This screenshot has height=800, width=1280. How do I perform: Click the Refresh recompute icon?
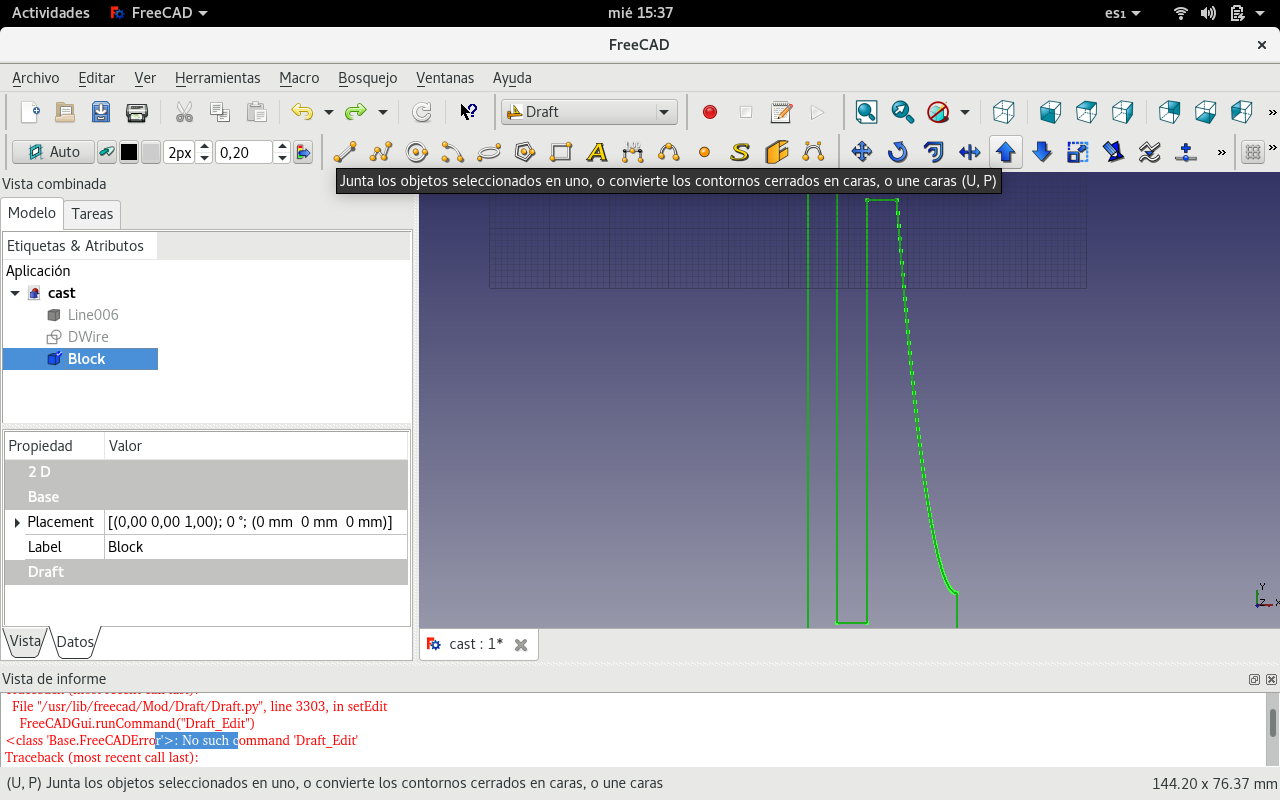point(422,112)
